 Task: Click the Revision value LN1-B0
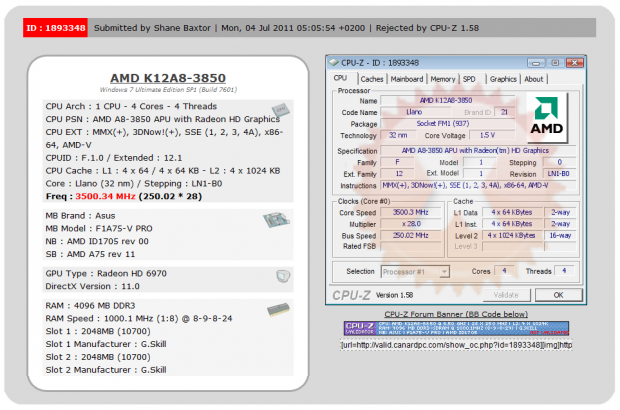pos(559,174)
